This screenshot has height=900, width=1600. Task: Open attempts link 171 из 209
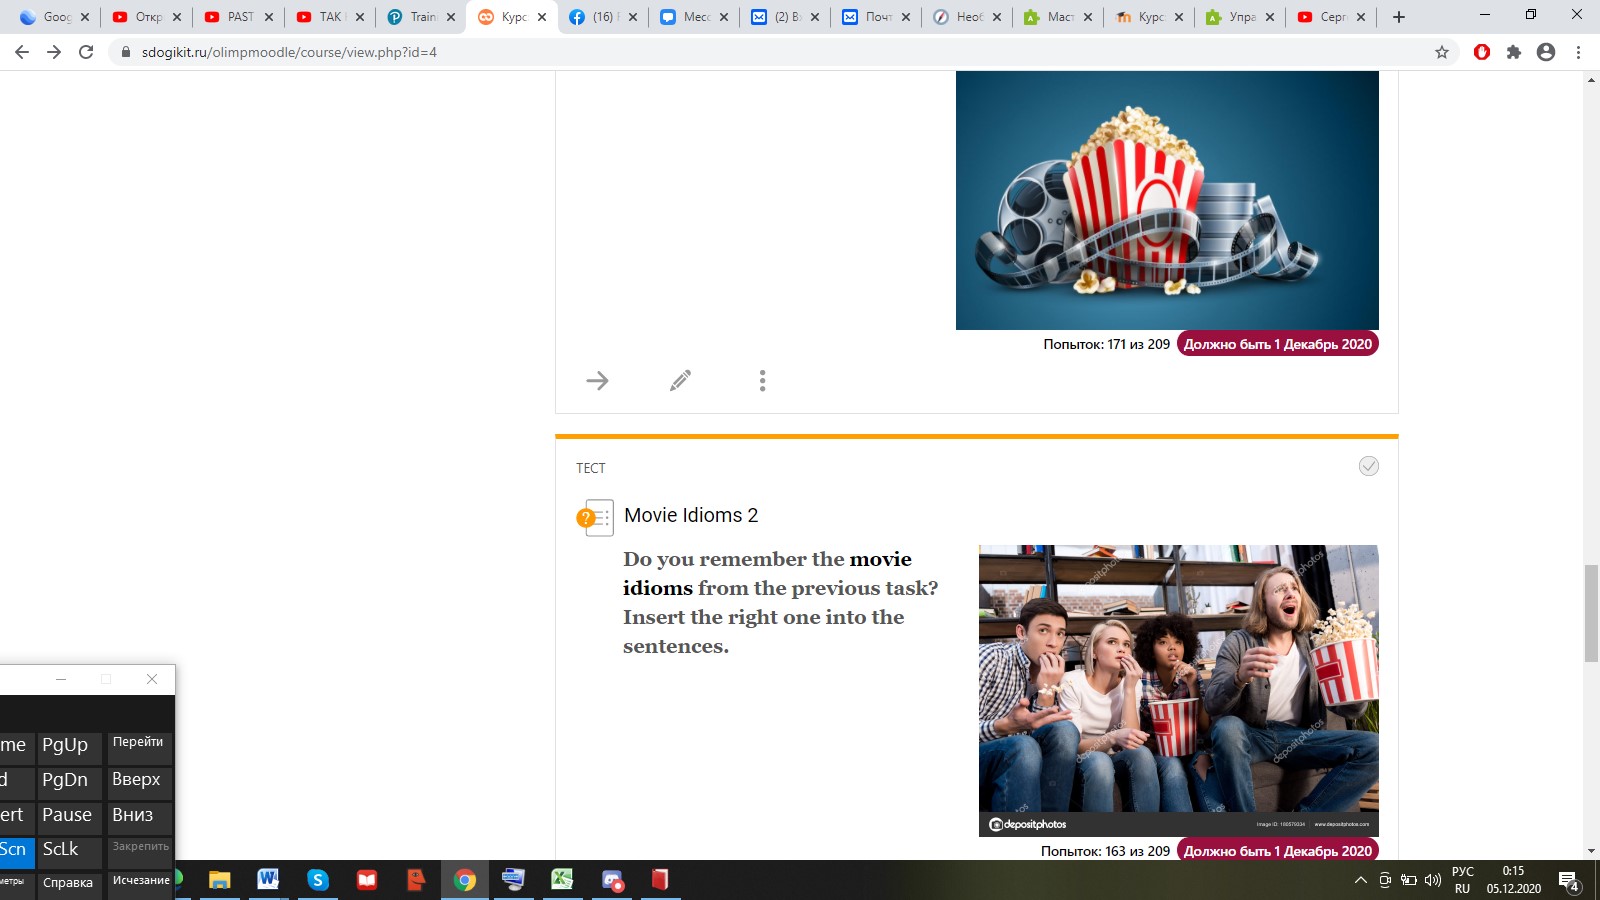pos(1106,344)
